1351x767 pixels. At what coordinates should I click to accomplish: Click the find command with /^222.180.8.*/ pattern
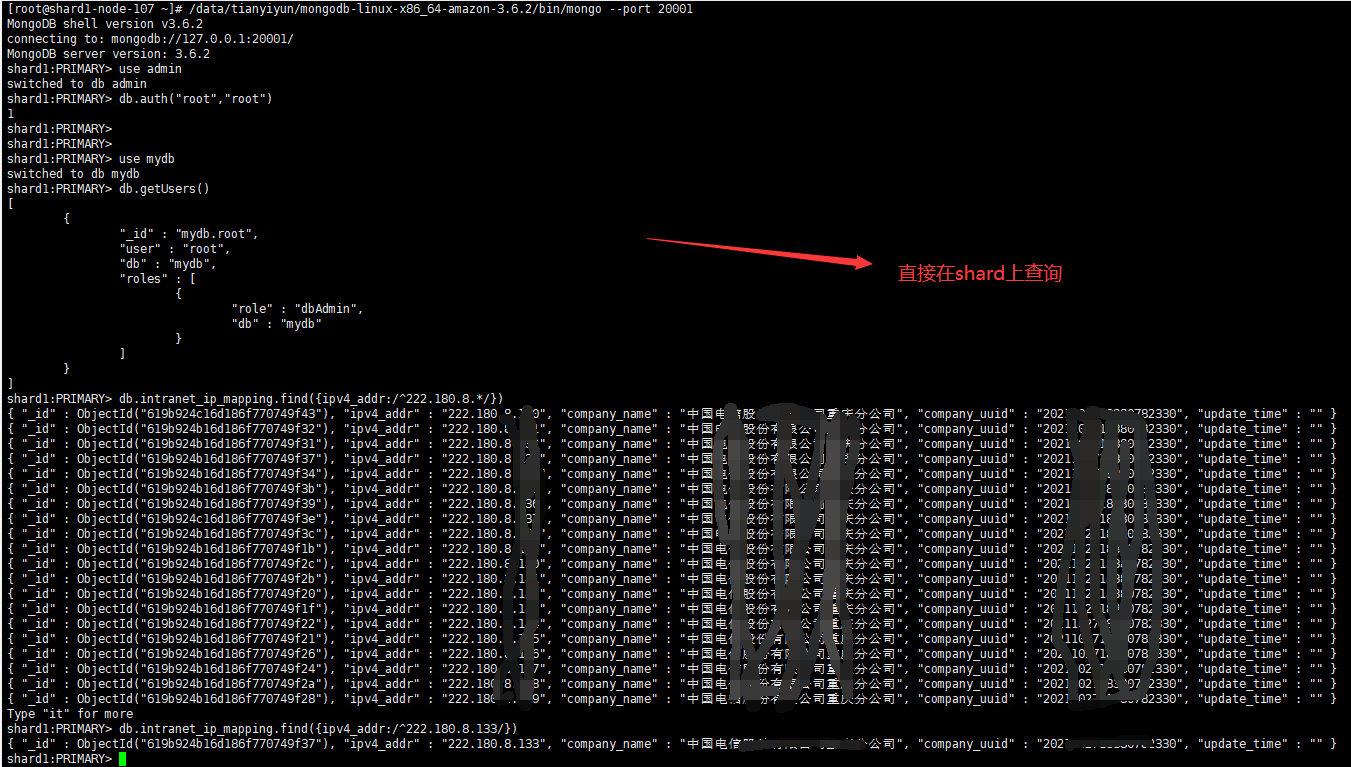click(311, 399)
